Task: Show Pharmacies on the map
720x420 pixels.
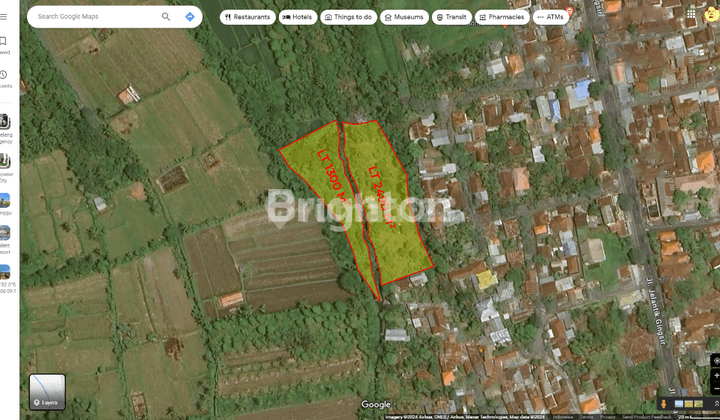Action: [502, 17]
